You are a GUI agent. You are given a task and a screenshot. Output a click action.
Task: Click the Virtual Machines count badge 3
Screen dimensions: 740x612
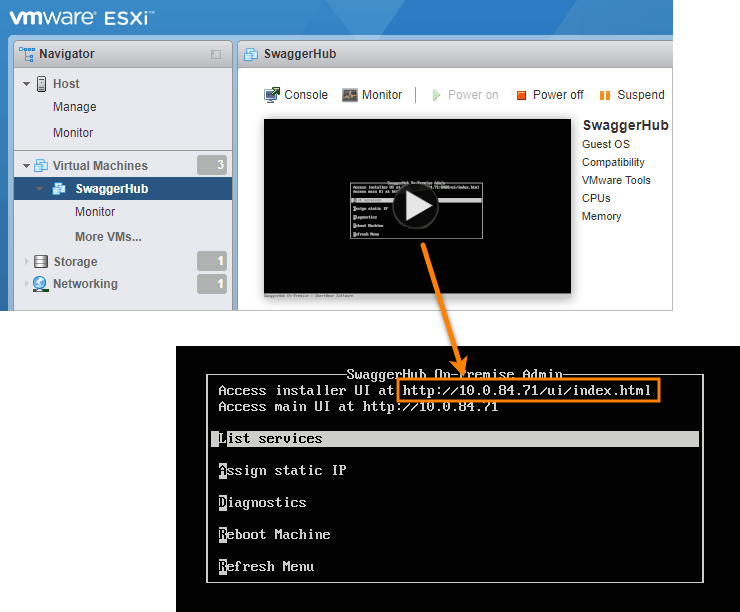click(x=212, y=165)
